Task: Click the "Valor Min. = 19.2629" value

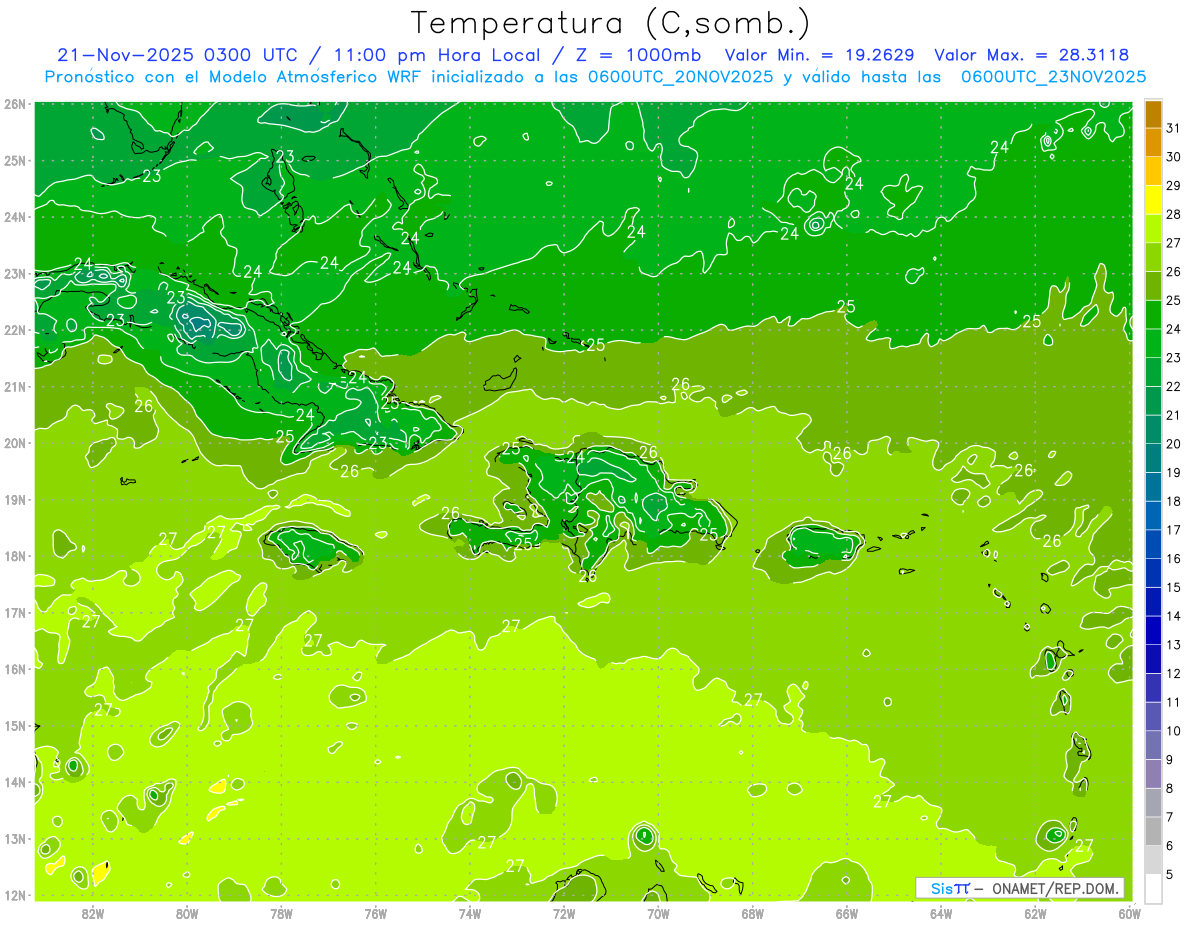Action: point(821,55)
